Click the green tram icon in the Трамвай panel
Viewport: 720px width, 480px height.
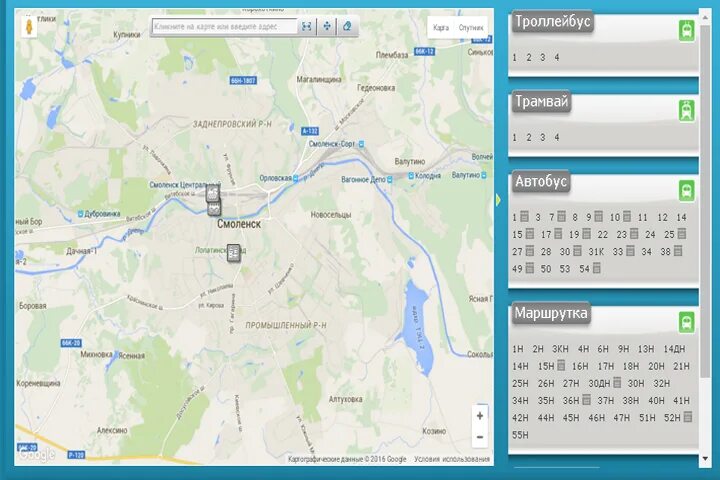point(686,111)
